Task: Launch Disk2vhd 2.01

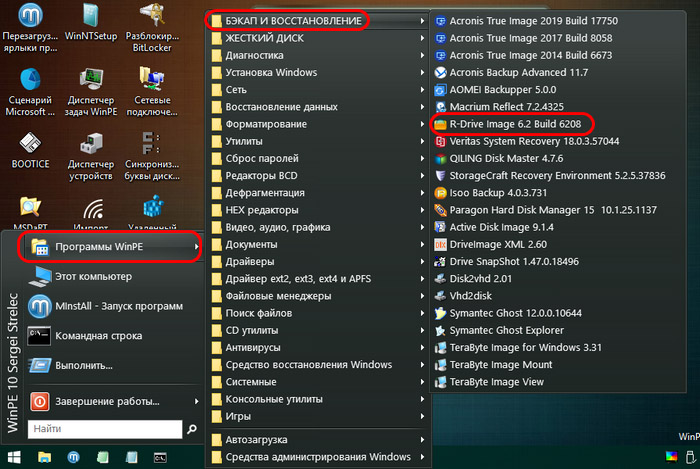Action: (473, 278)
